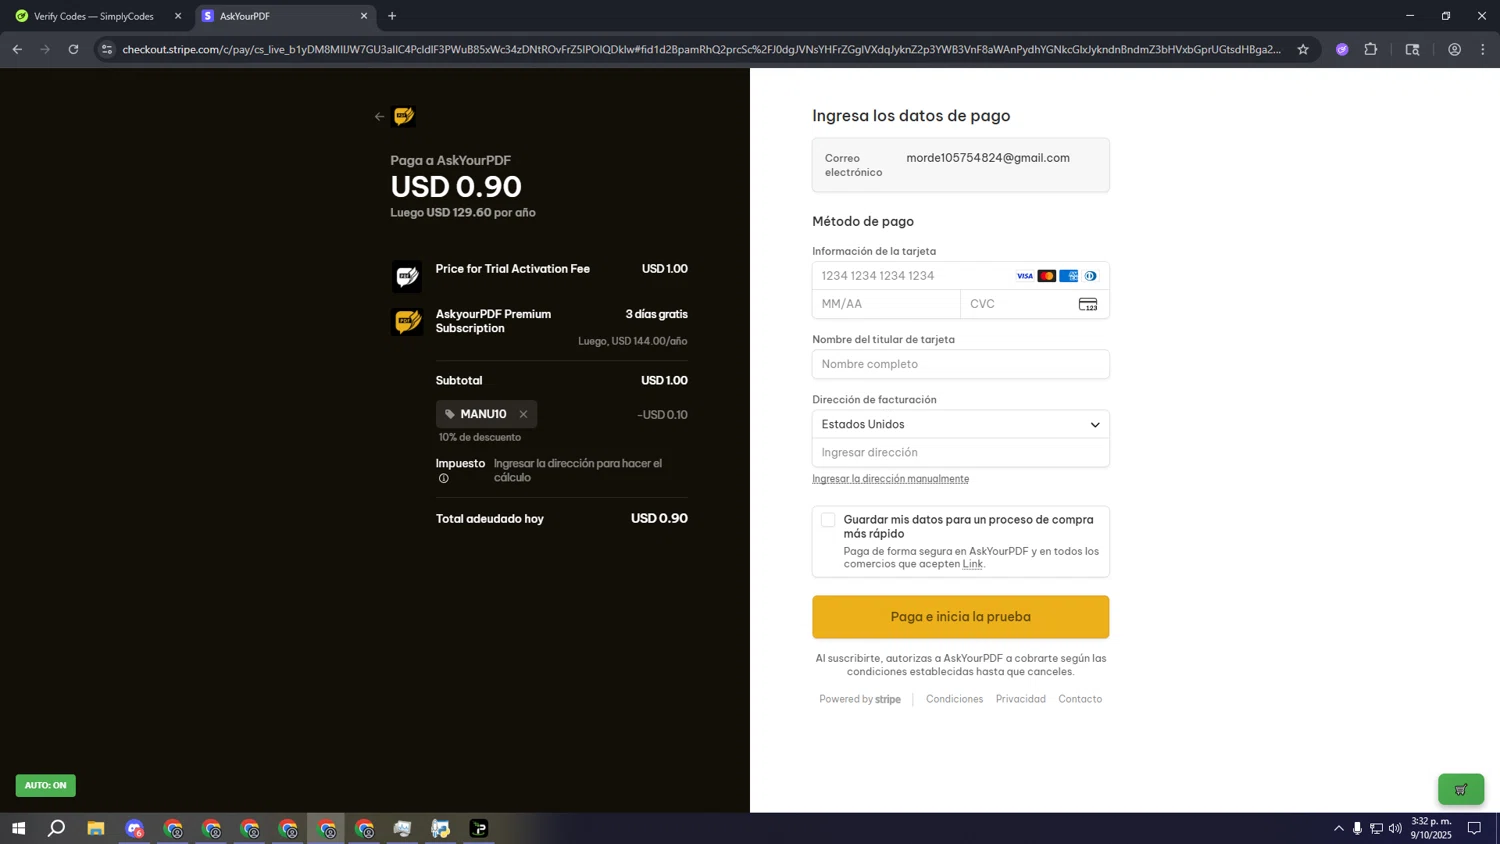Focus the Ingresar dirección field
This screenshot has height=844, width=1500.
[x=961, y=452]
